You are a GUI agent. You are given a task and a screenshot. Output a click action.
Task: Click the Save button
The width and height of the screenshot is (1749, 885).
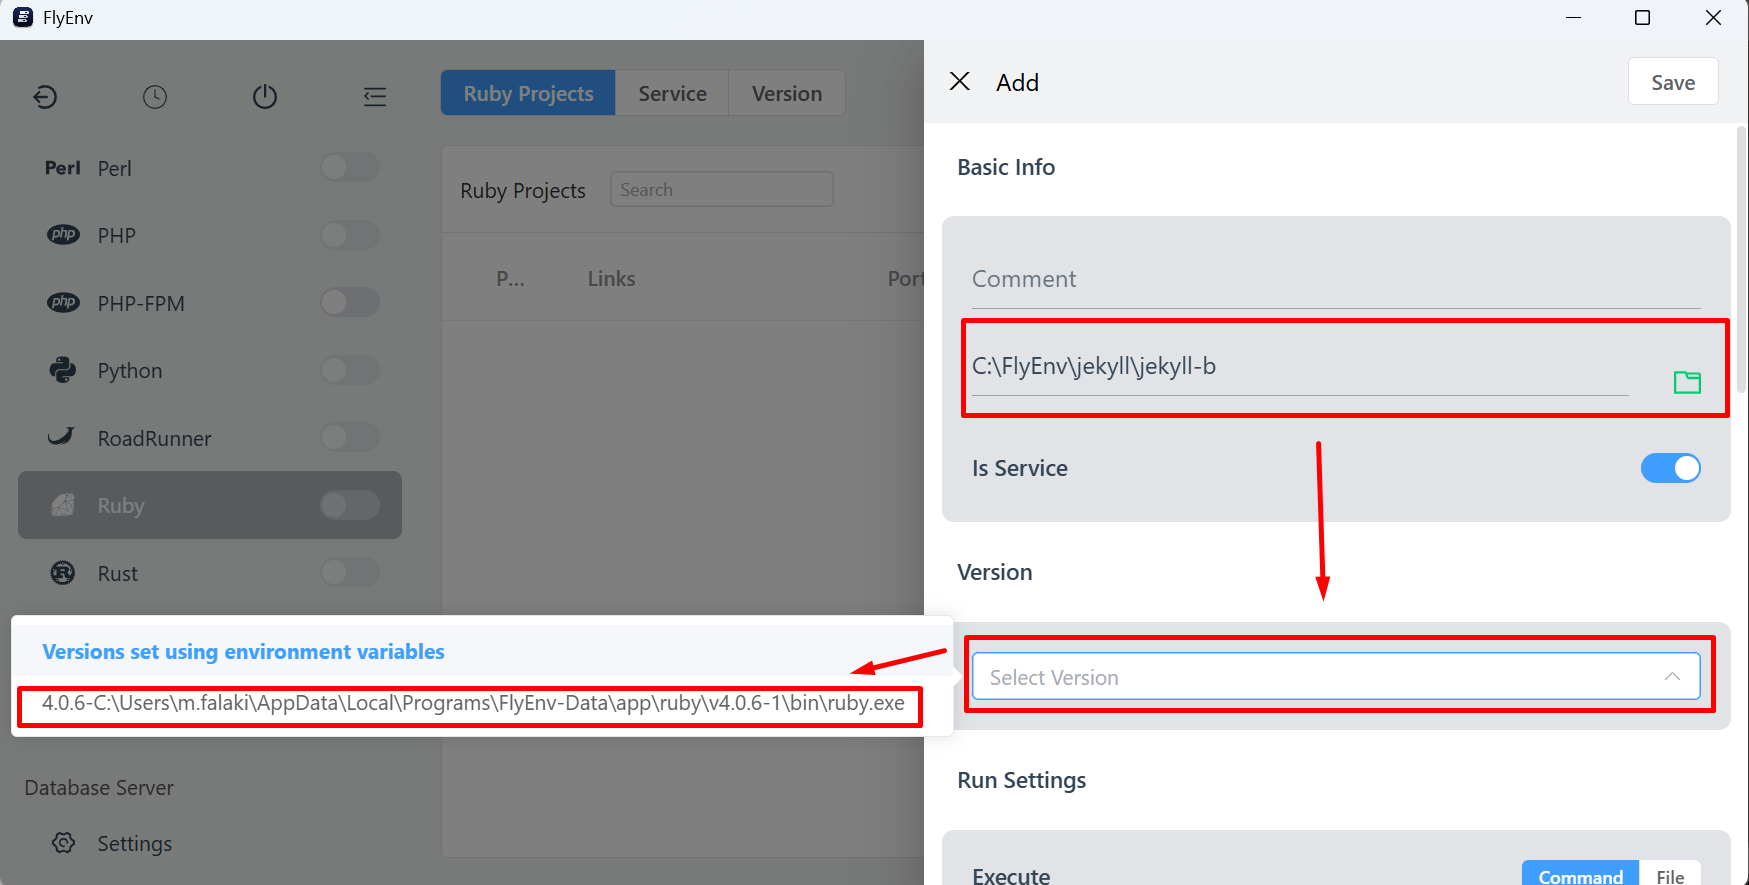(x=1673, y=82)
